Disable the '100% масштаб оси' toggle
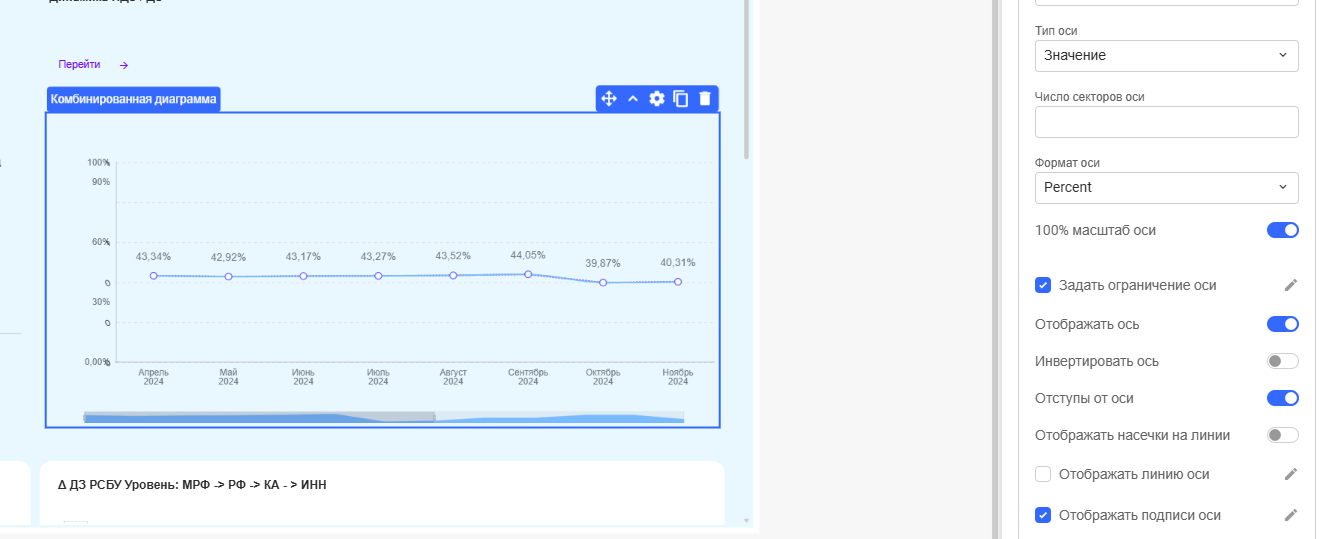Screen dimensions: 1319x539 tap(1282, 230)
